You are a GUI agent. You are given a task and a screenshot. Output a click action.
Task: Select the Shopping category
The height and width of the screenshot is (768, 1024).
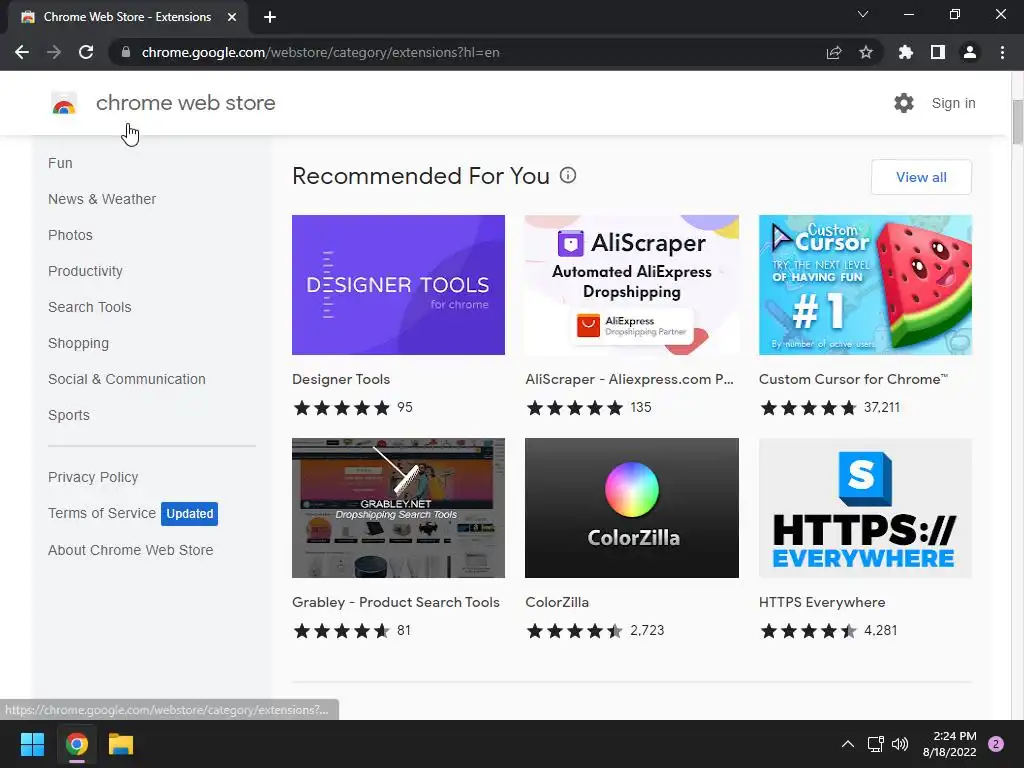pyautogui.click(x=78, y=343)
